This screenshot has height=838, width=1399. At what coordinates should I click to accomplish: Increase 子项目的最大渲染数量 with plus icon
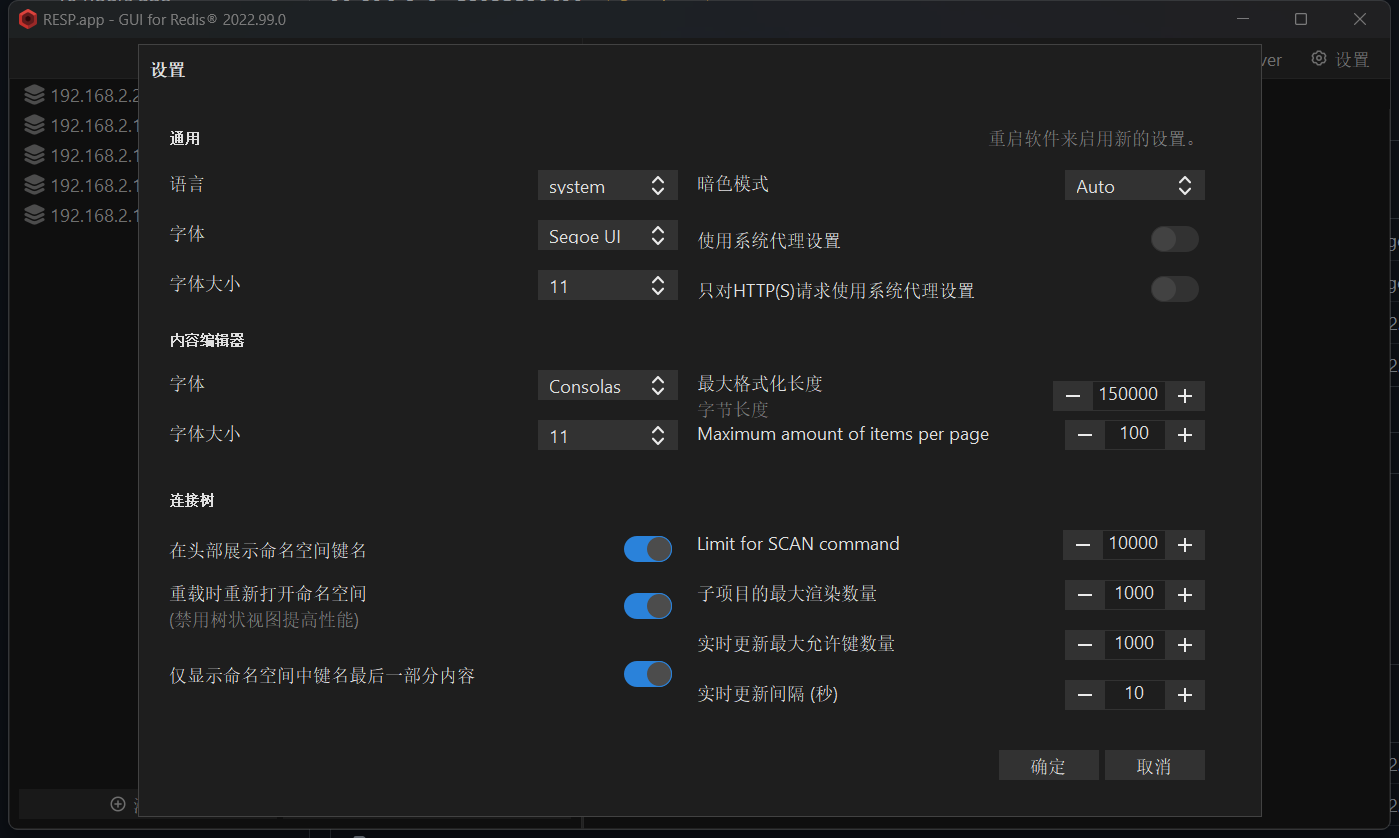pos(1185,595)
